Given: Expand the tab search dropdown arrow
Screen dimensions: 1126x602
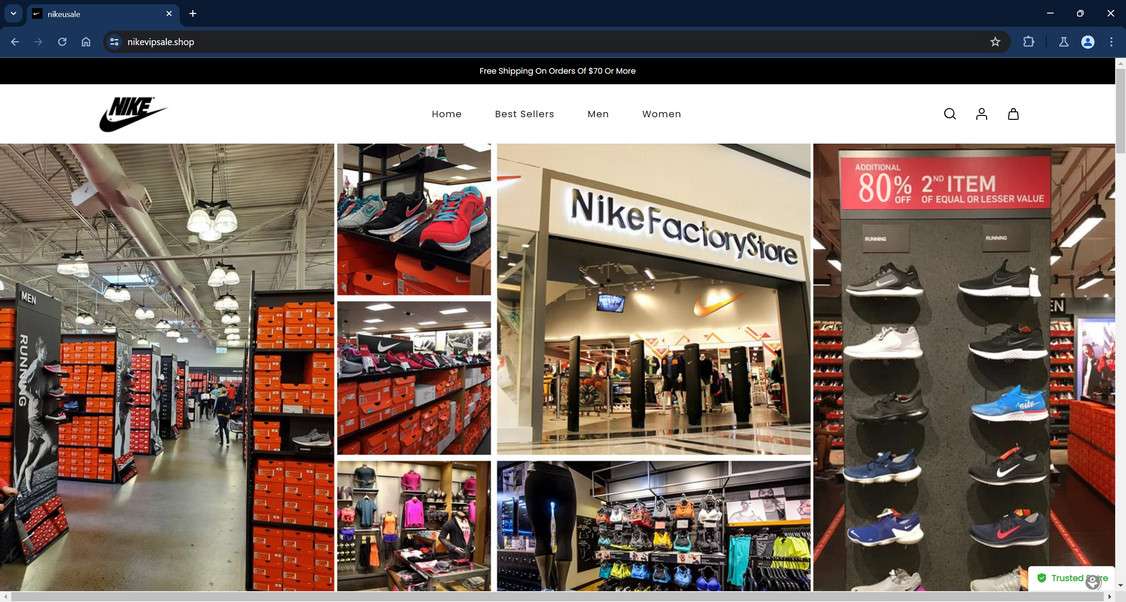Looking at the screenshot, I should coord(13,13).
